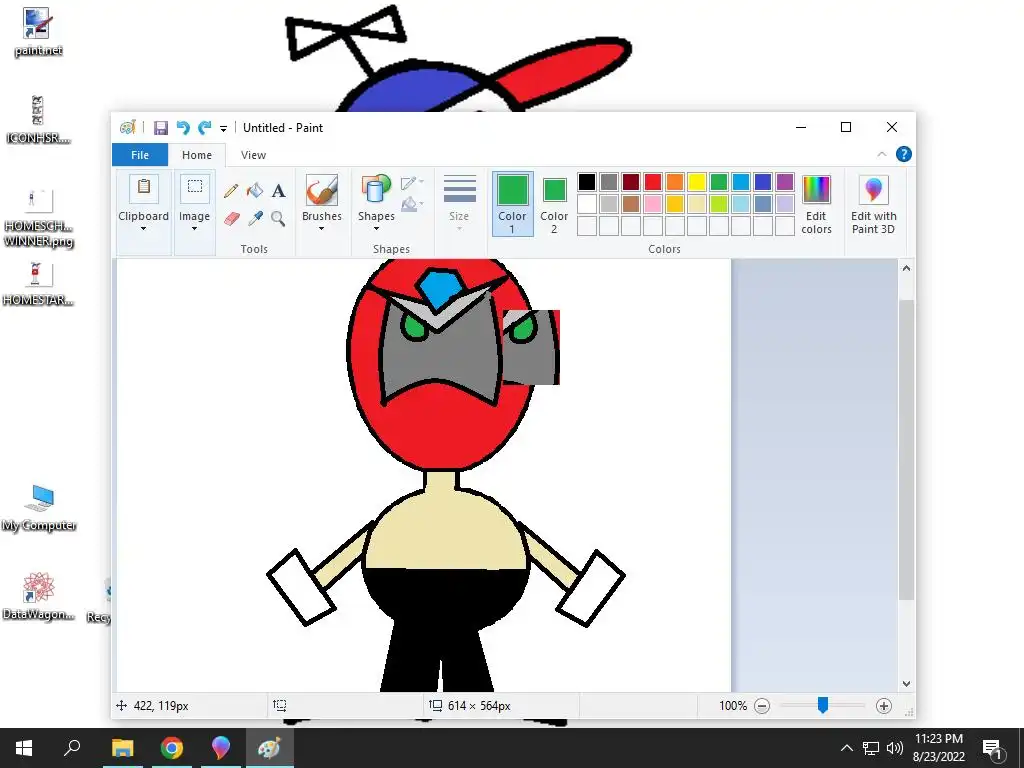This screenshot has height=768, width=1024.
Task: Expand the Clipboard dropdown arrow
Action: 143,229
